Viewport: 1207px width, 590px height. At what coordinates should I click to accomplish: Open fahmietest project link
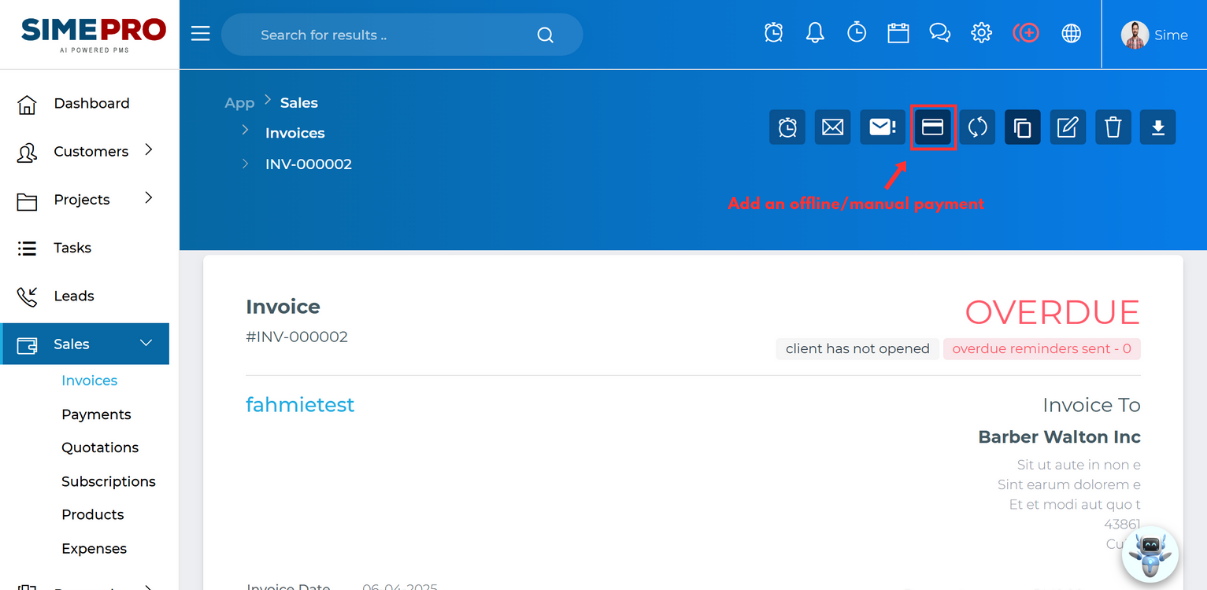pos(300,405)
